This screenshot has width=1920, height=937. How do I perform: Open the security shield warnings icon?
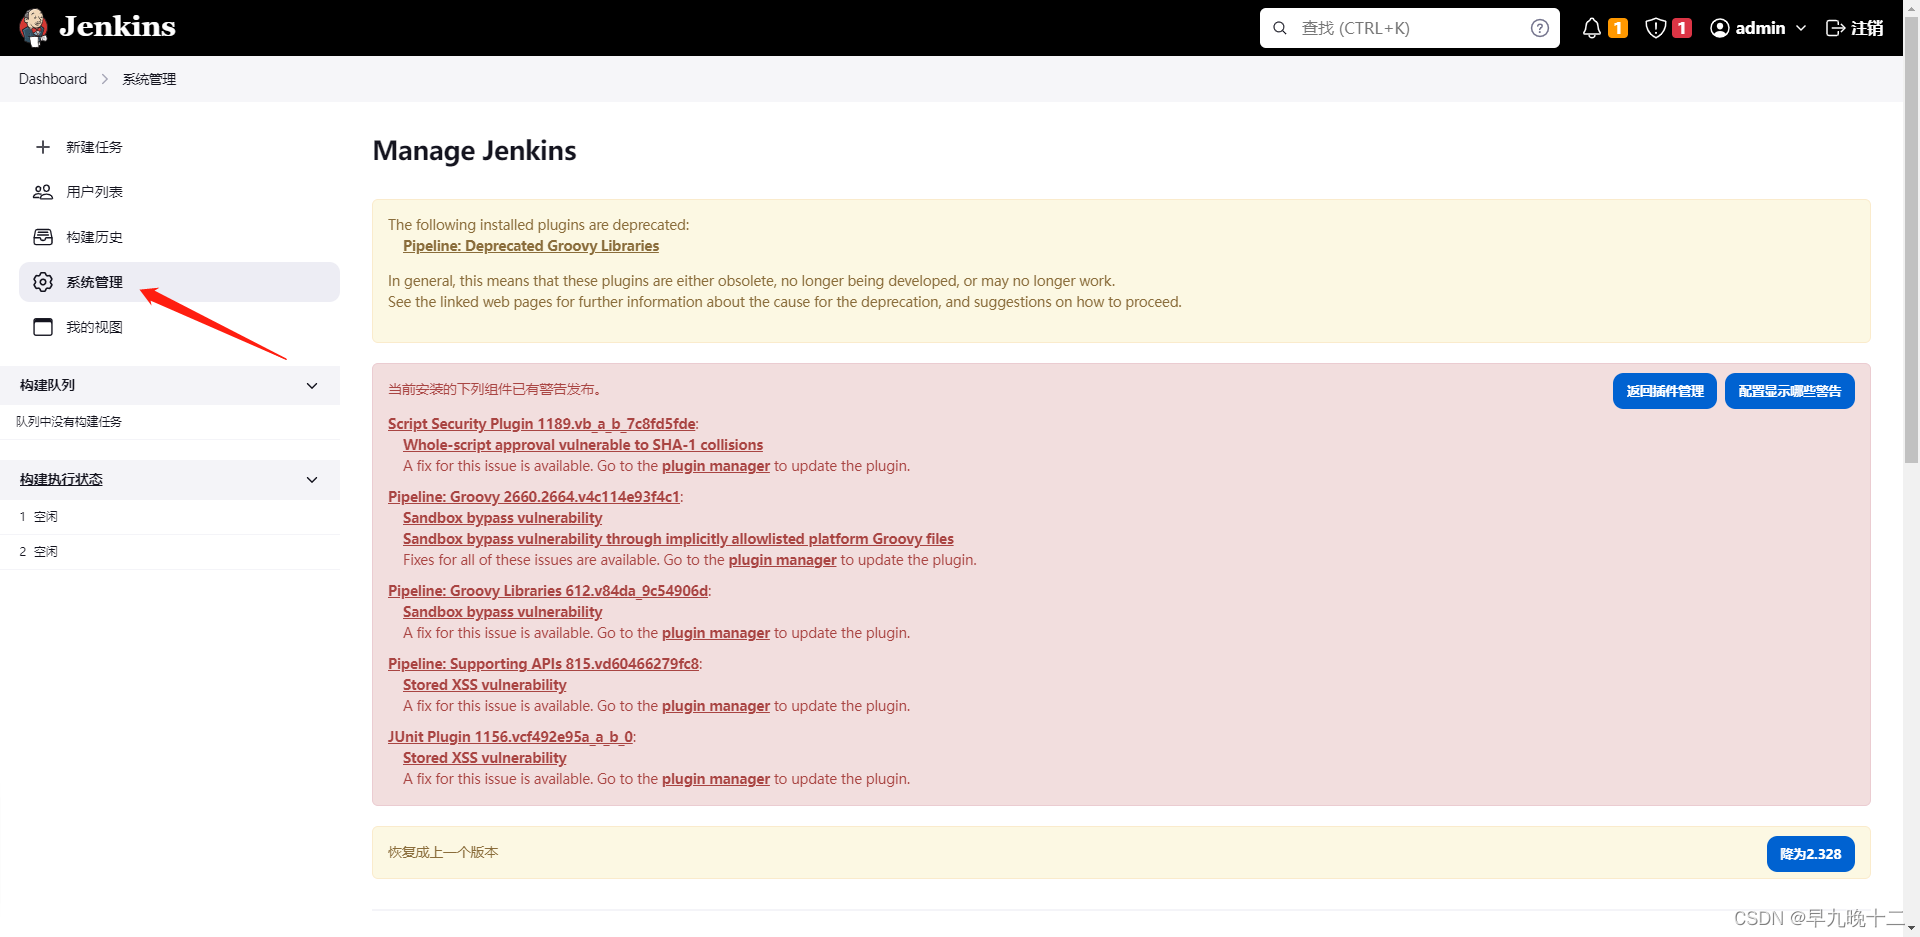pos(1656,28)
